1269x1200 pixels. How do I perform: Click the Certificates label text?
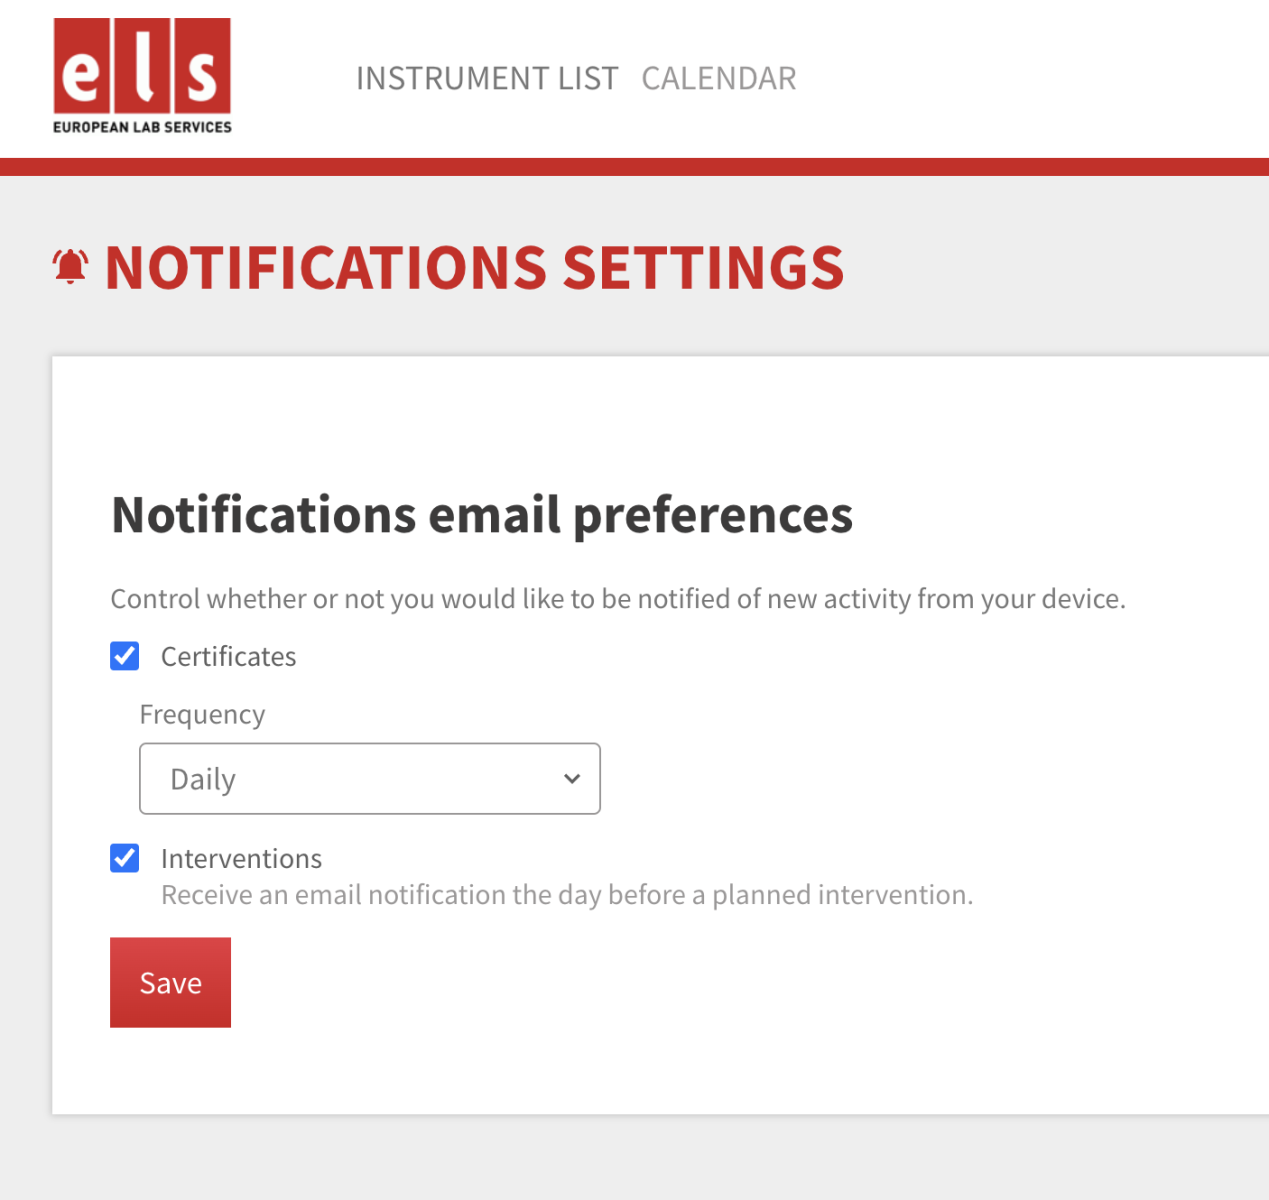pos(228,657)
